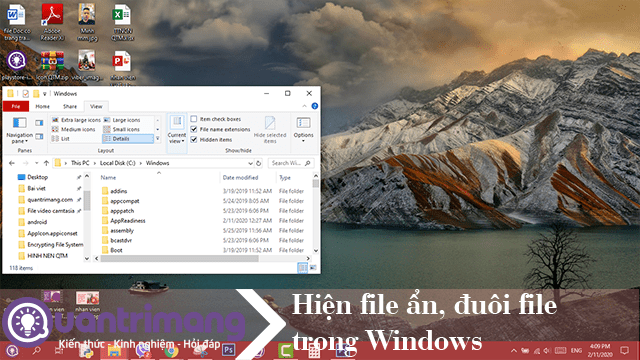The height and width of the screenshot is (360, 640).
Task: Open the Recent locations dropdown
Action: [36, 163]
